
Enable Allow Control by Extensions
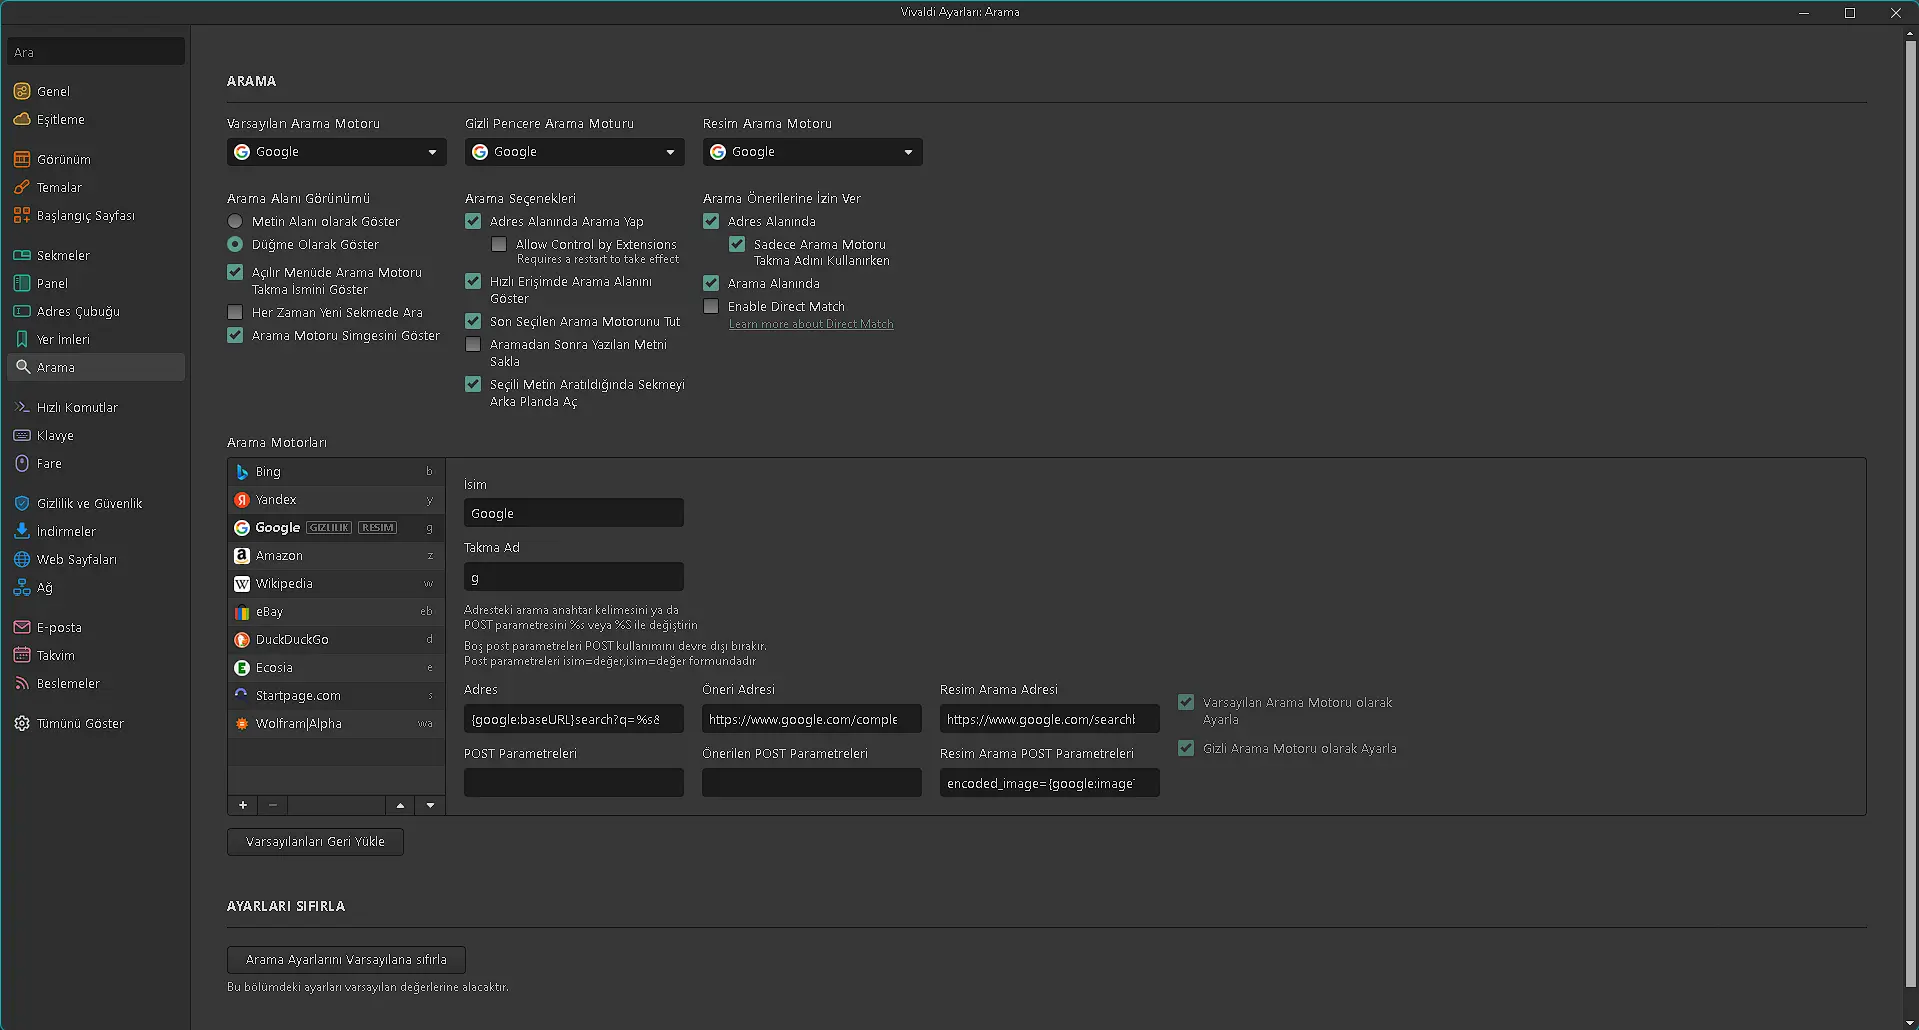click(499, 244)
